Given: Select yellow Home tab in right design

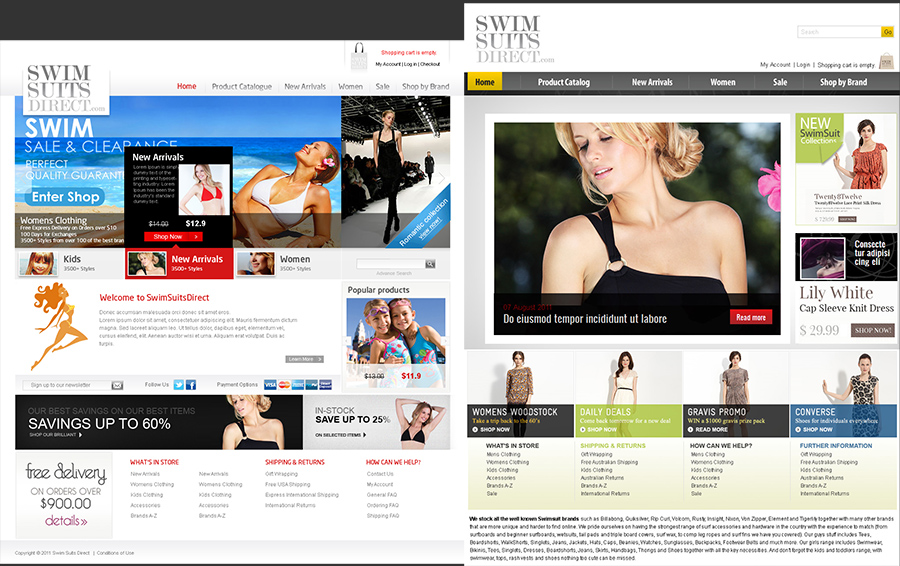Looking at the screenshot, I should [x=485, y=82].
